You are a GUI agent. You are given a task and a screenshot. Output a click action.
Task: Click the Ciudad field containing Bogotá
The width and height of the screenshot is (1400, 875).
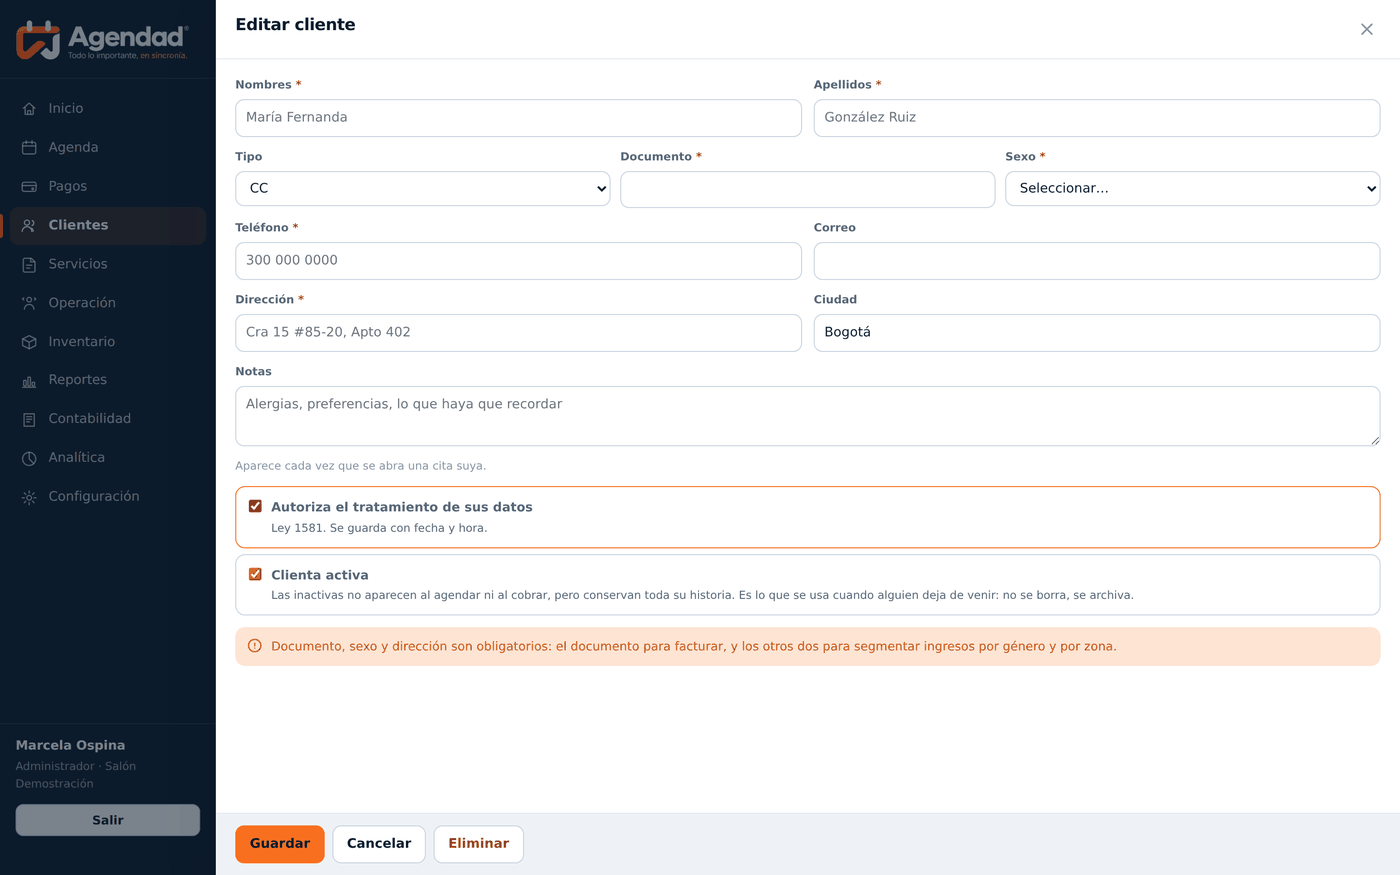tap(1096, 333)
